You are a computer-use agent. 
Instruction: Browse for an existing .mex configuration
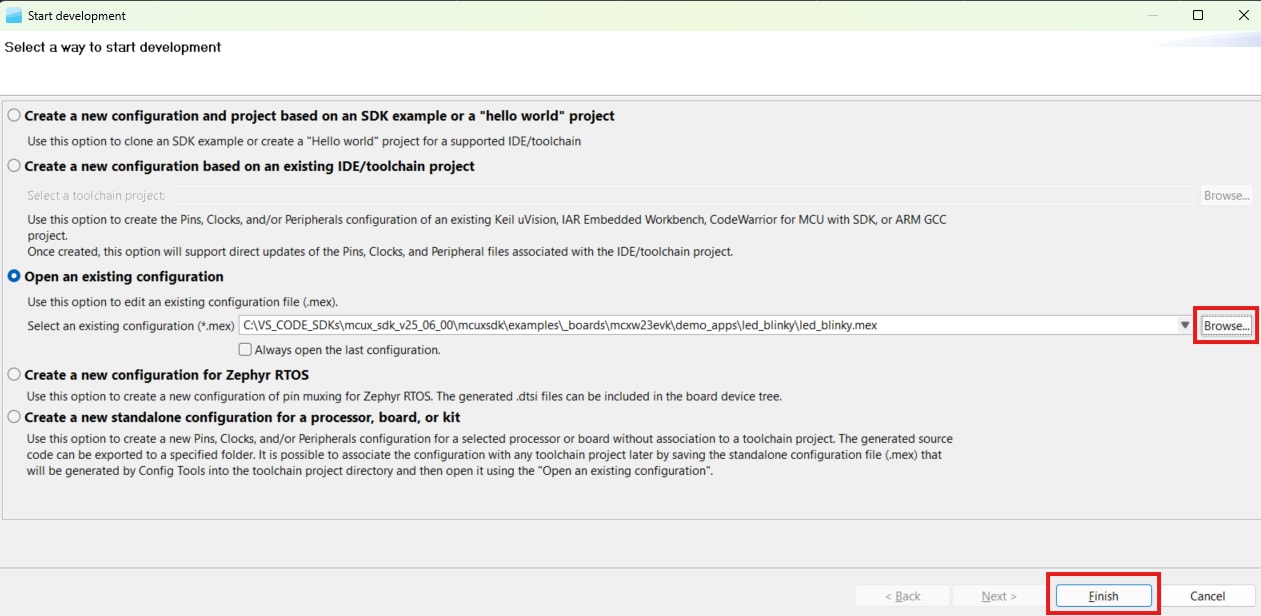coord(1226,326)
